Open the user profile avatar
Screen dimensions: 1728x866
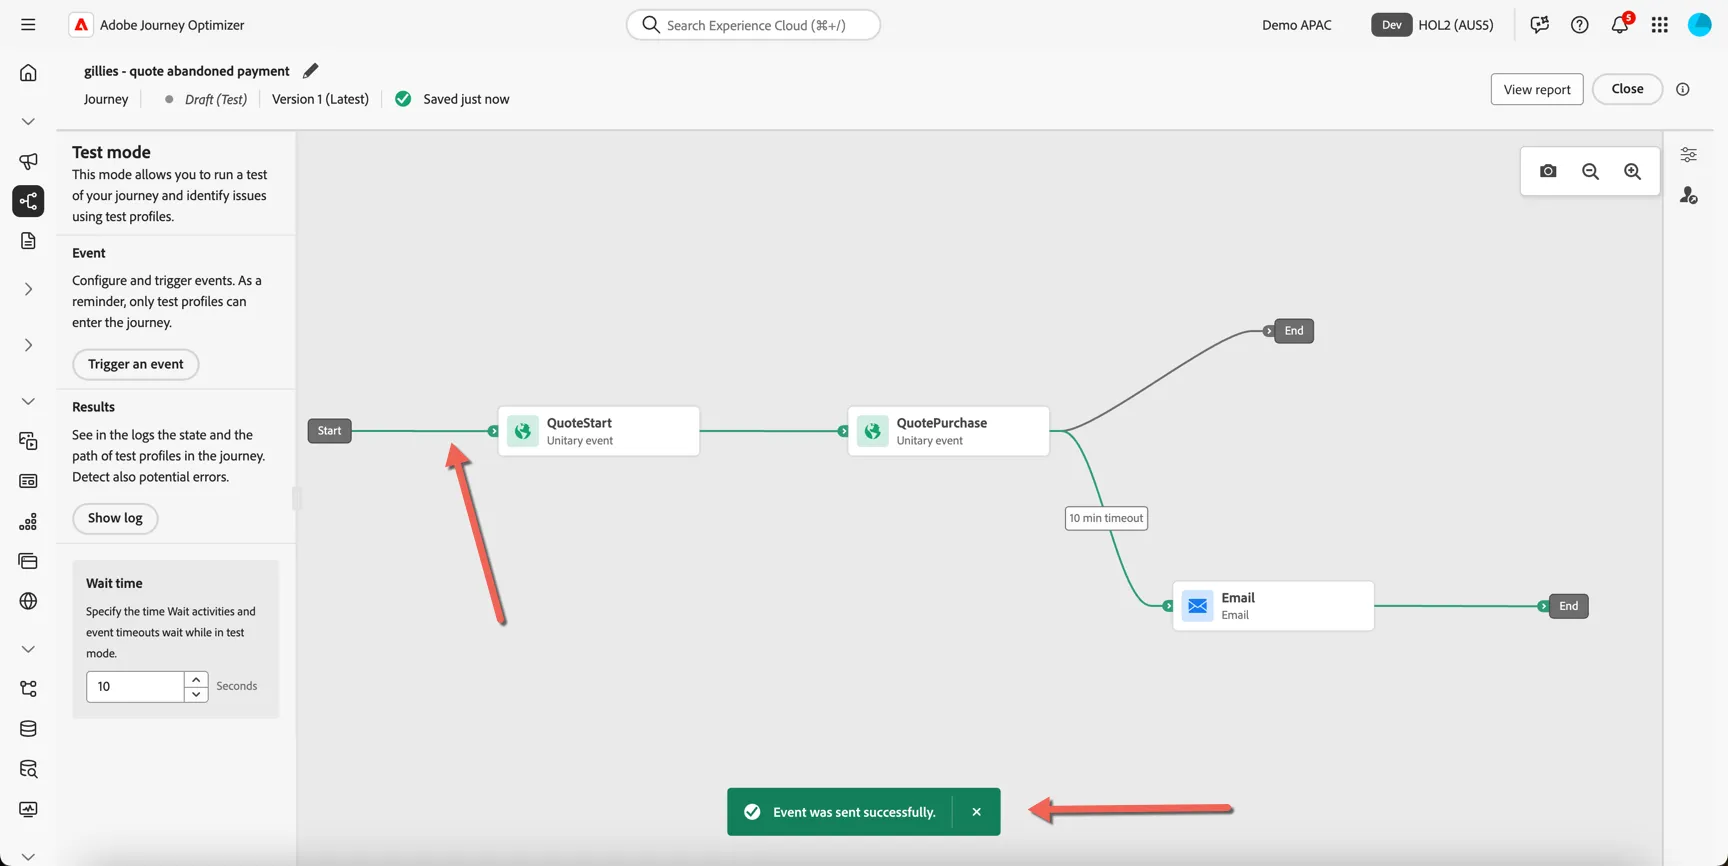click(1699, 25)
